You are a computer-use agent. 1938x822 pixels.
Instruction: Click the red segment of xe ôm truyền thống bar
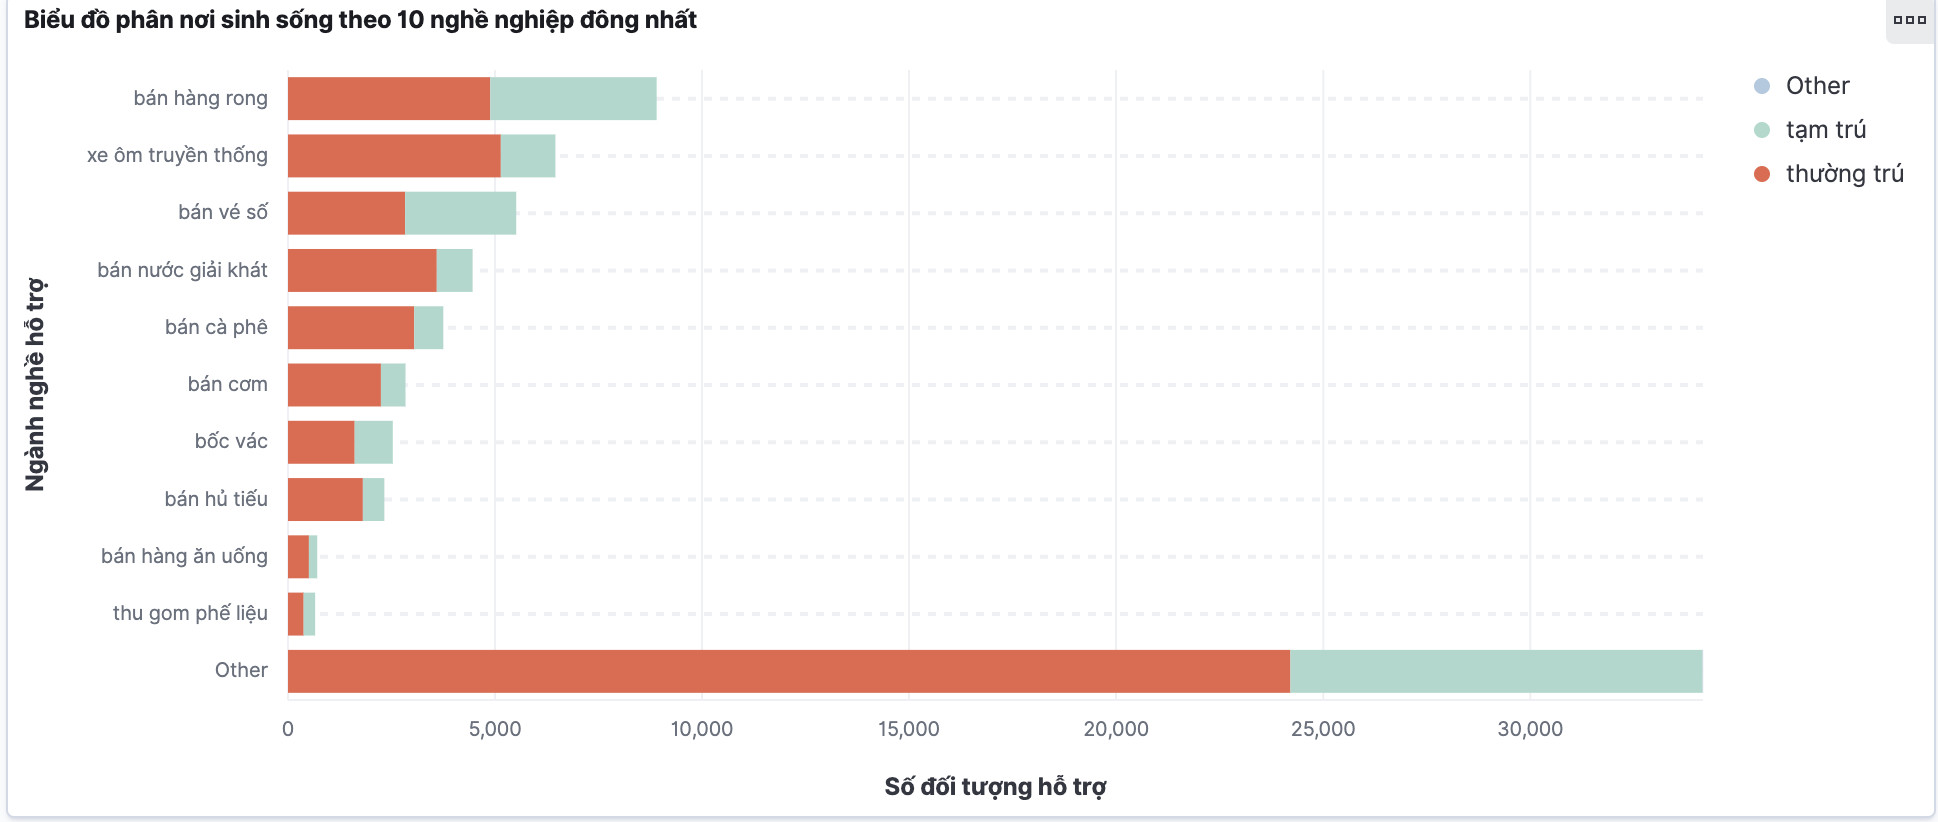[x=394, y=156]
